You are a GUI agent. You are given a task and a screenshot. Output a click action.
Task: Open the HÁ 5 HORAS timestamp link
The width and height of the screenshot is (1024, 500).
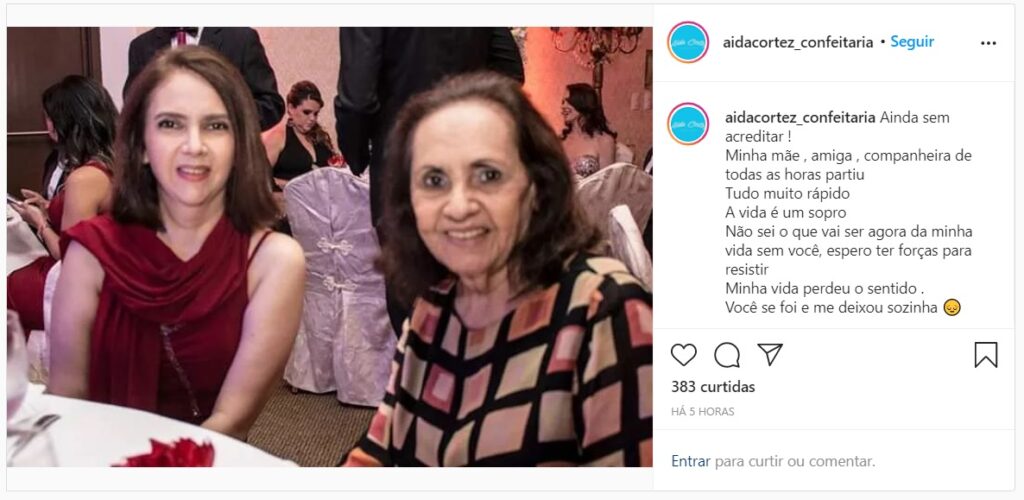pos(703,411)
